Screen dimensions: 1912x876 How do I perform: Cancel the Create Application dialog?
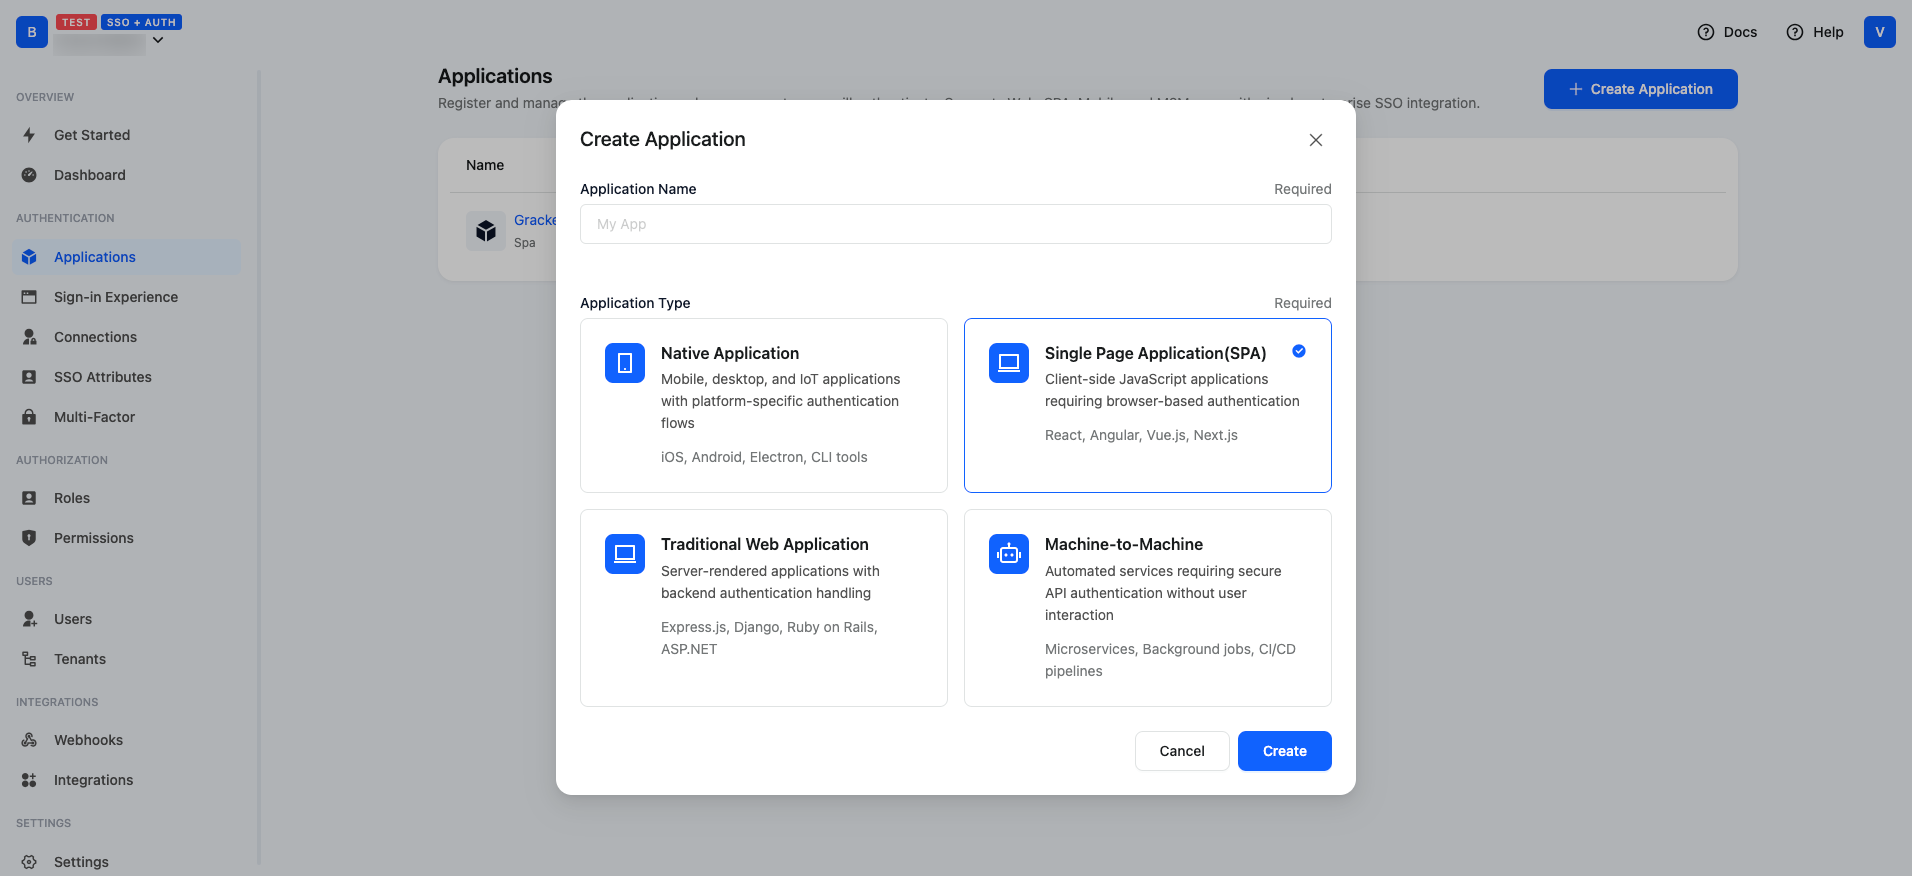pyautogui.click(x=1181, y=751)
